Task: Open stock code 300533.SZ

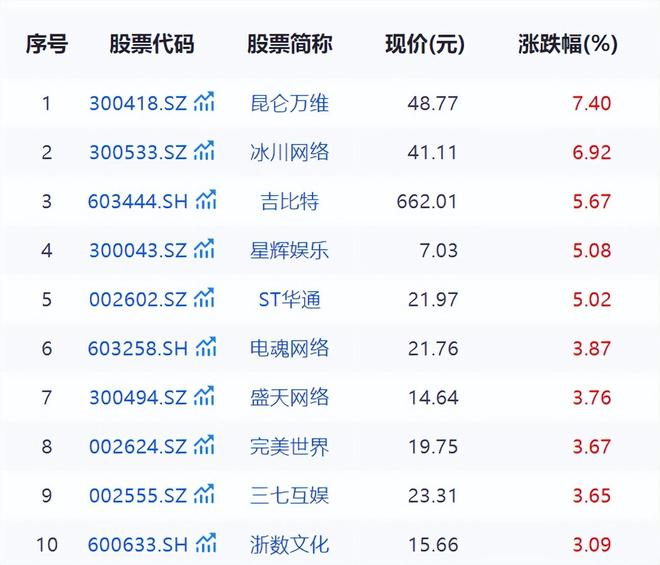Action: 138,152
